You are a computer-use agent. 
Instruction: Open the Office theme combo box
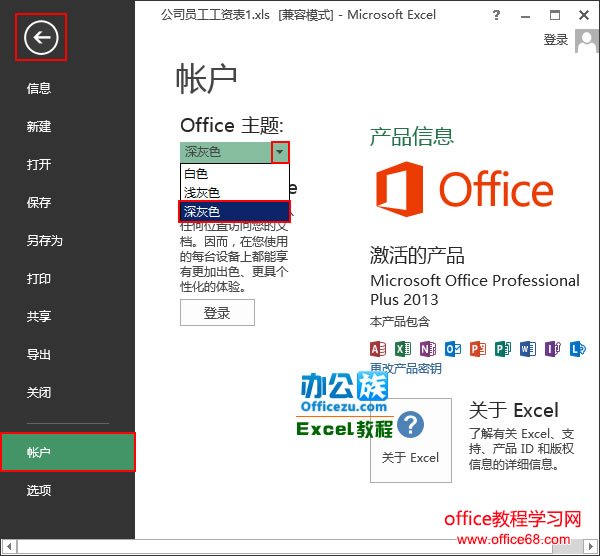235,152
